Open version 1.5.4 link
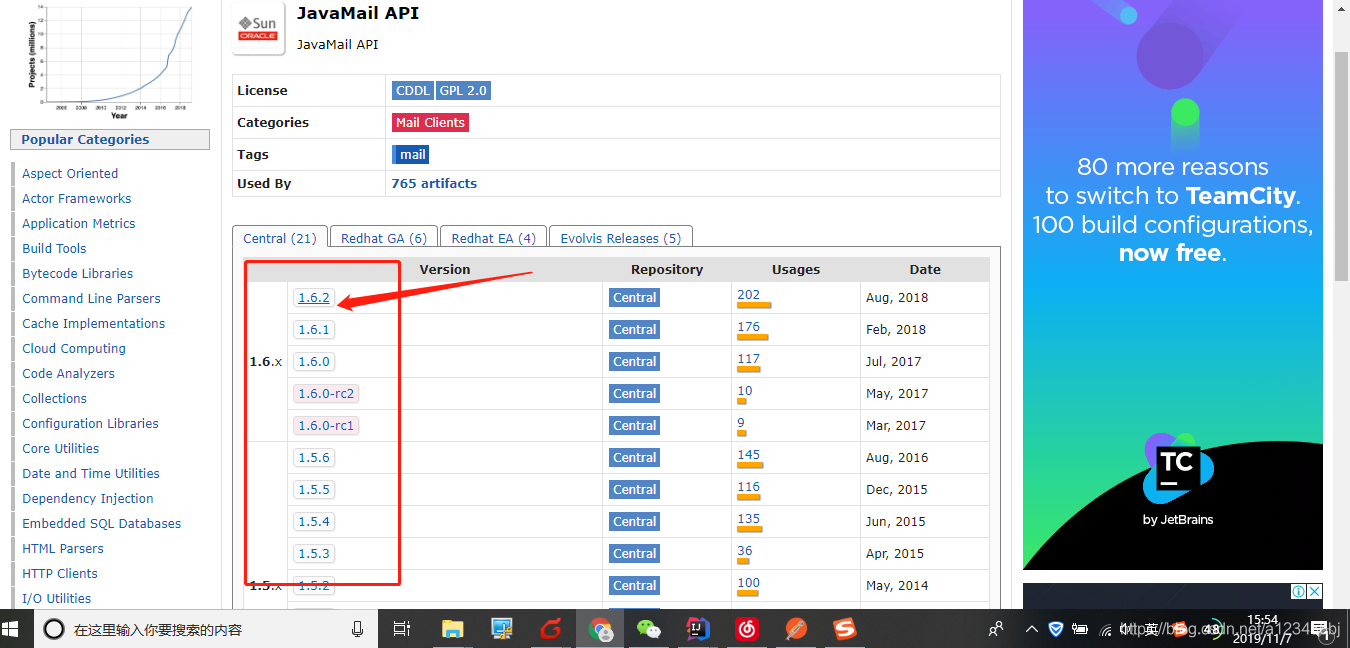Image resolution: width=1350 pixels, height=648 pixels. [314, 521]
